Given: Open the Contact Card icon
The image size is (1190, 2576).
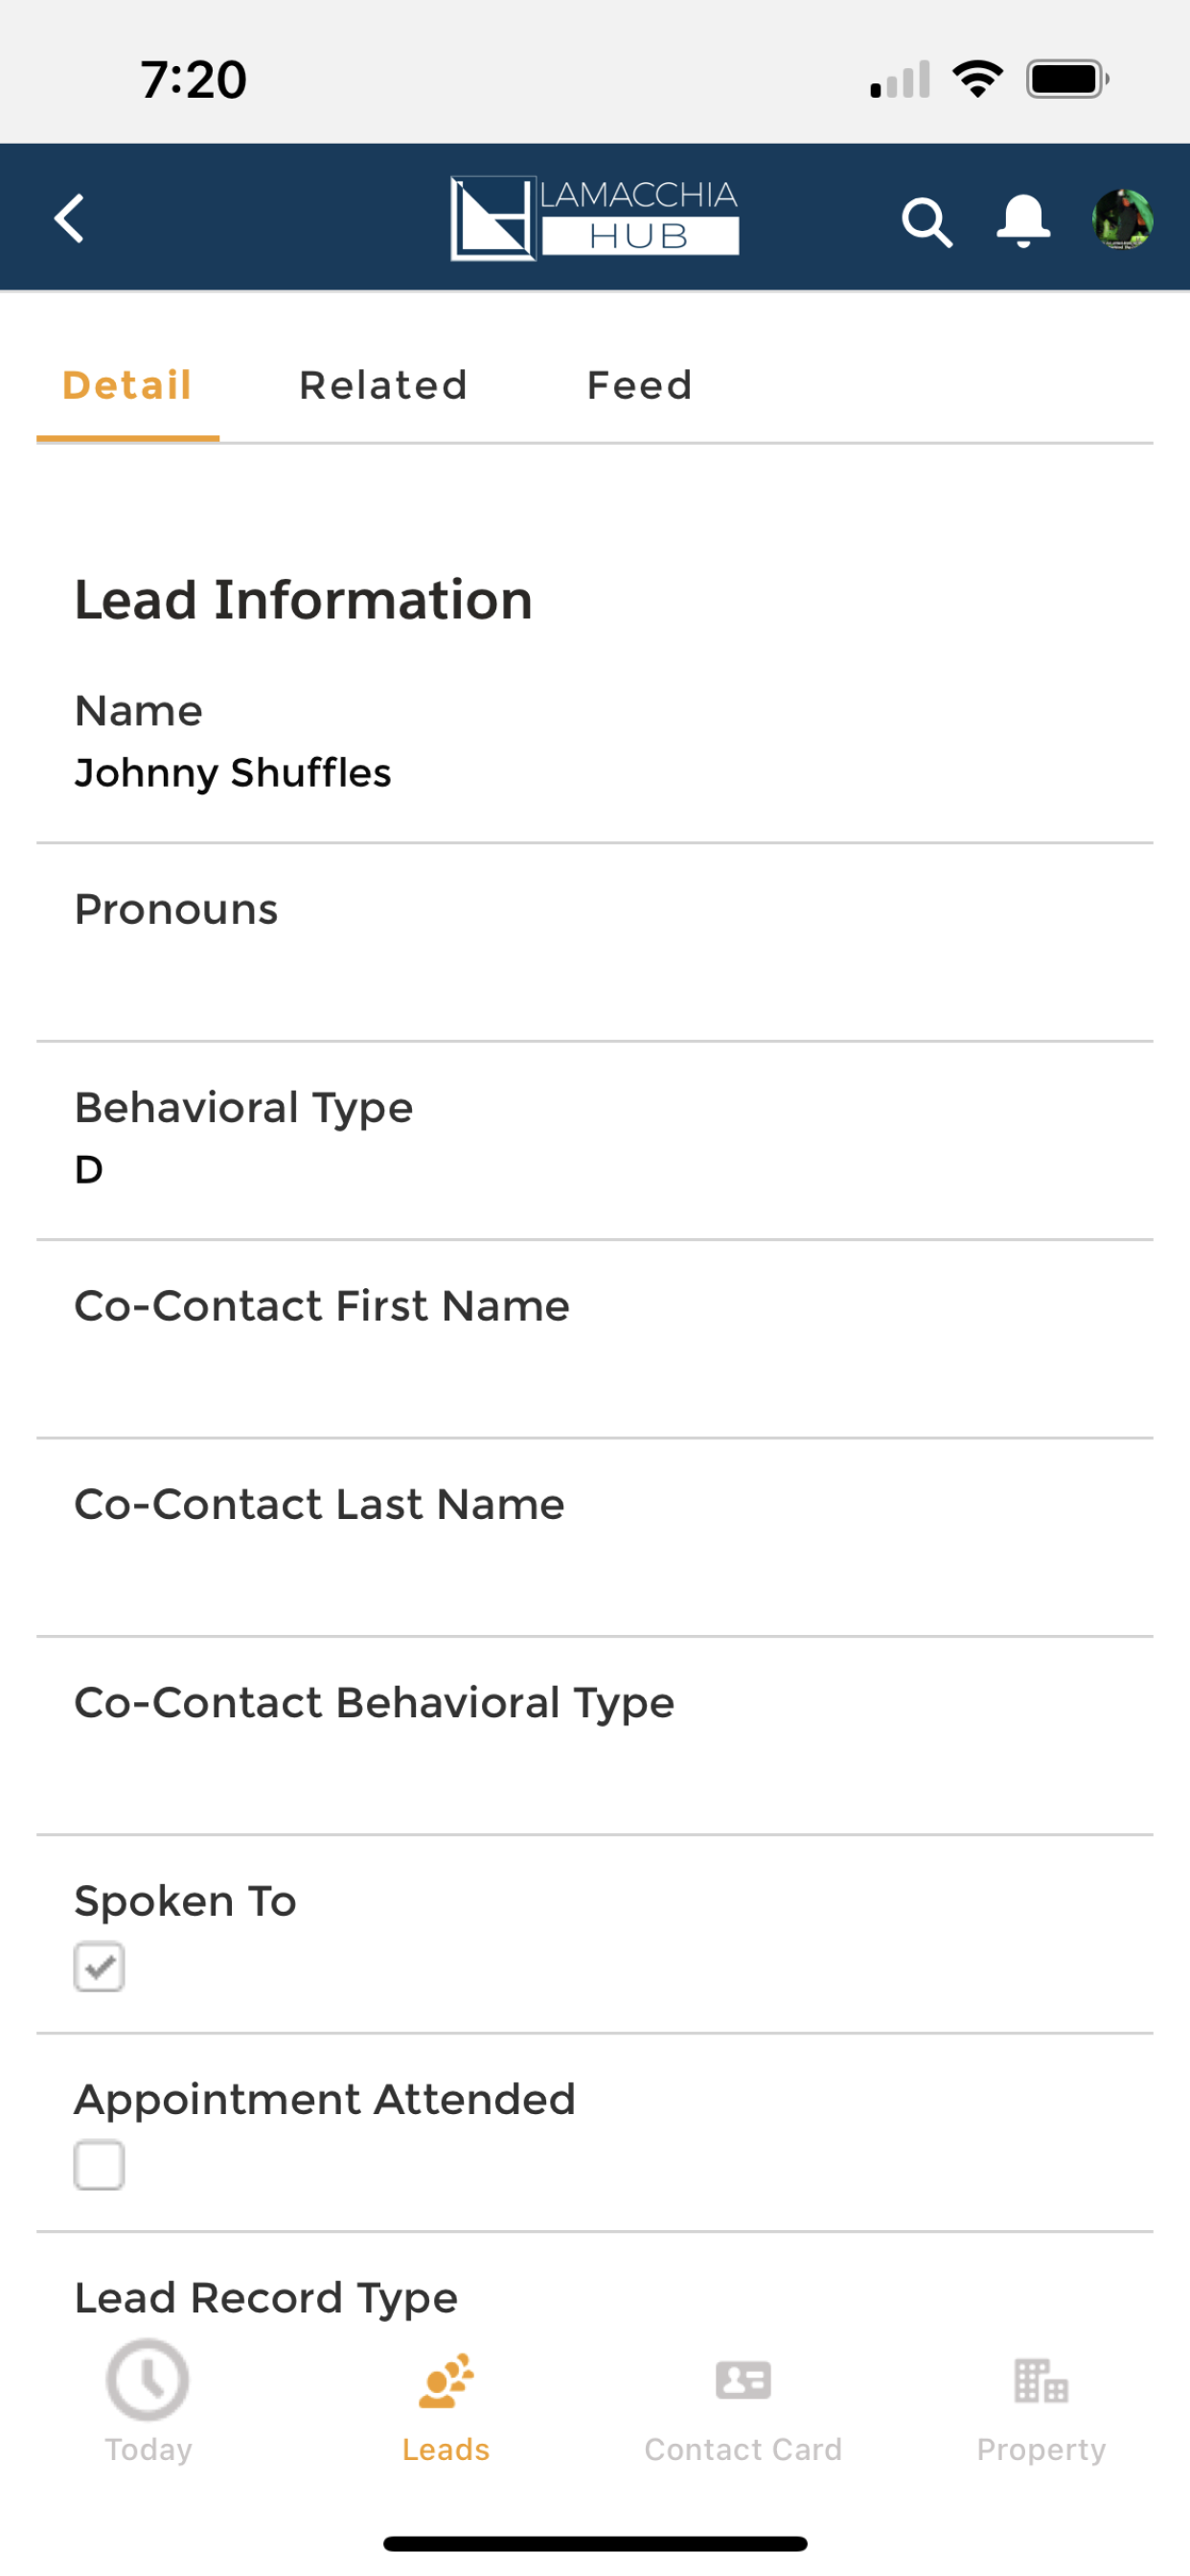Looking at the screenshot, I should pos(743,2380).
